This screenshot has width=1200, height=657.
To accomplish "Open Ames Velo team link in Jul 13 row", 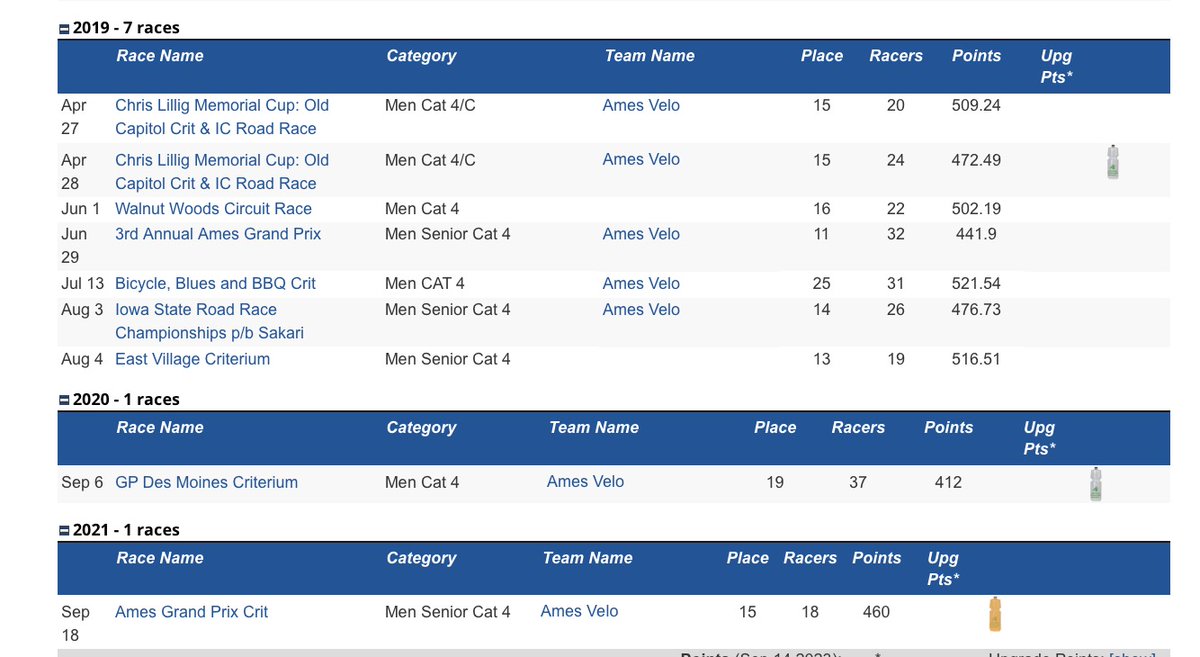I will coord(641,284).
